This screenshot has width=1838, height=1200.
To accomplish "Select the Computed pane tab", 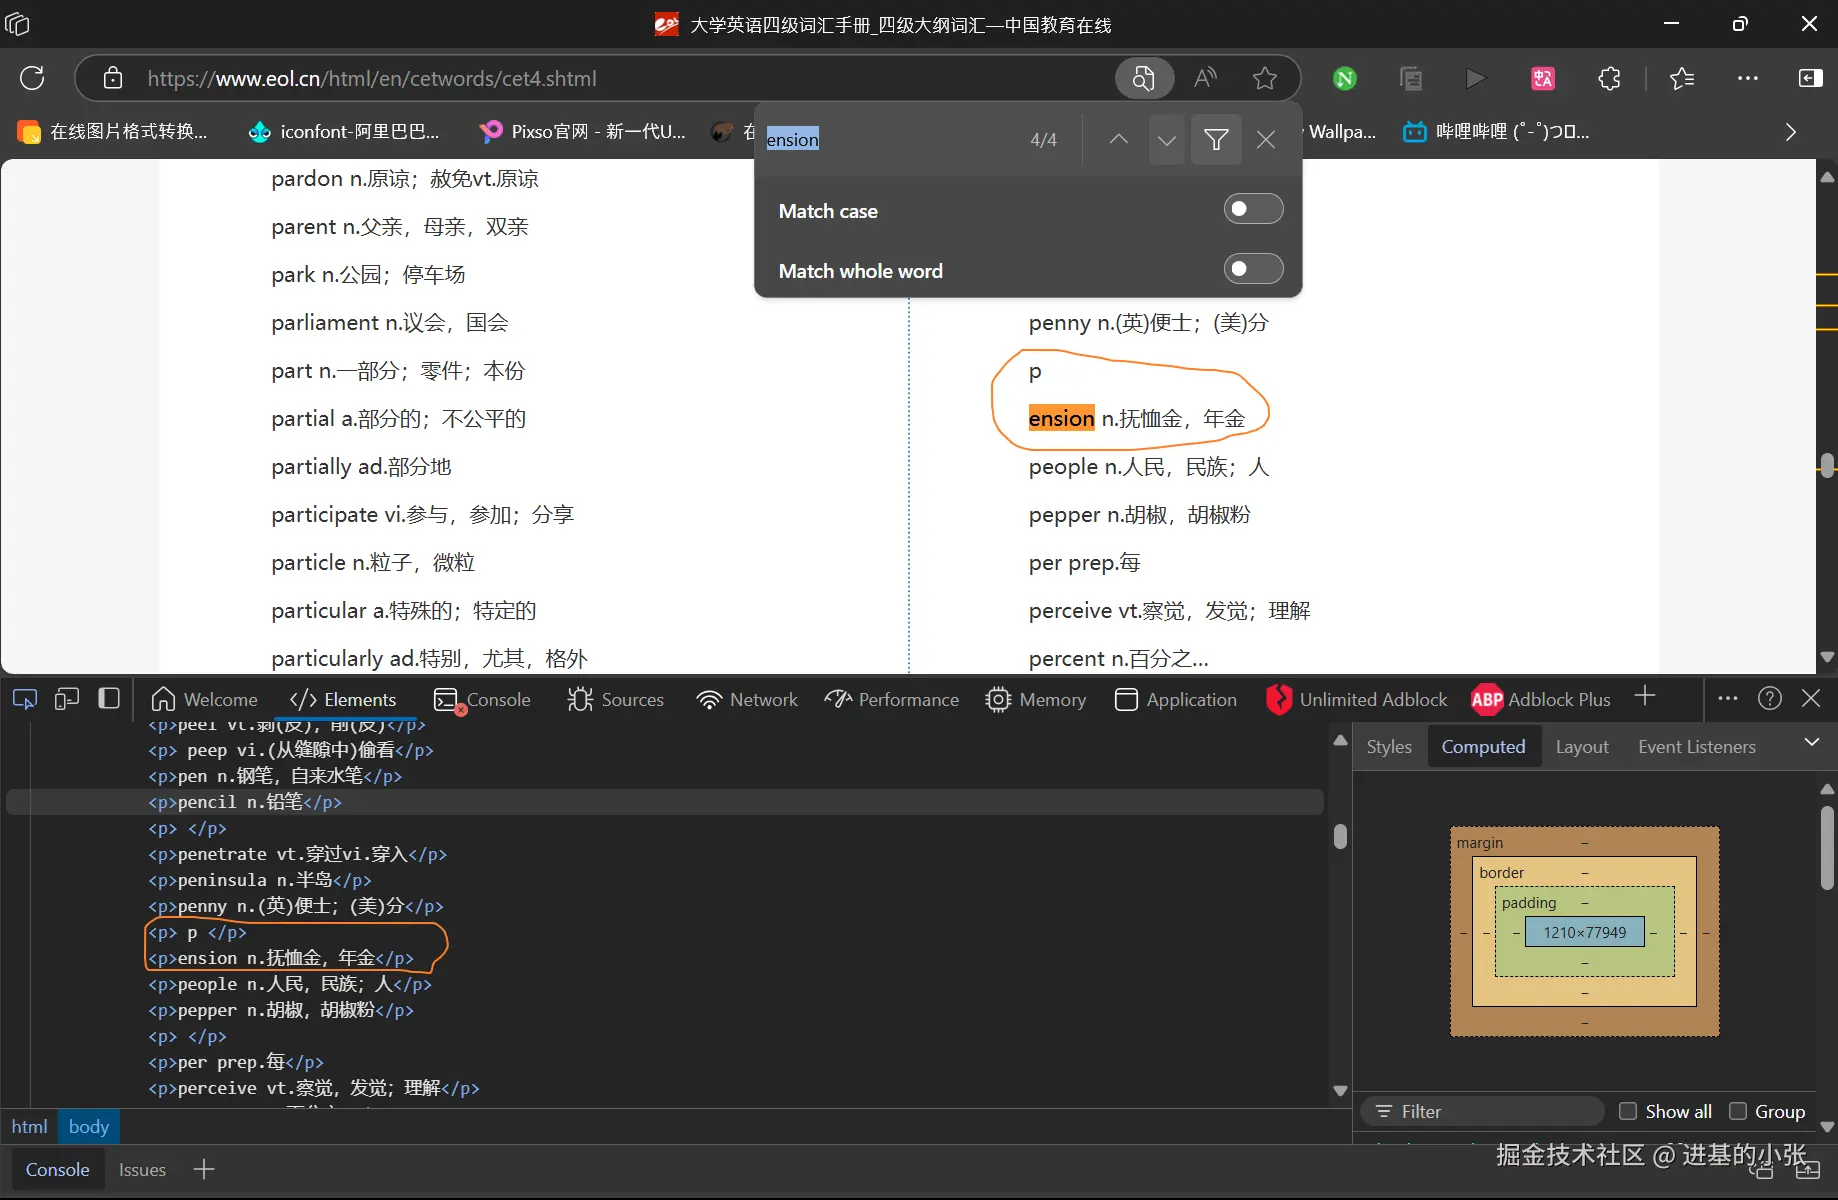I will click(1483, 747).
